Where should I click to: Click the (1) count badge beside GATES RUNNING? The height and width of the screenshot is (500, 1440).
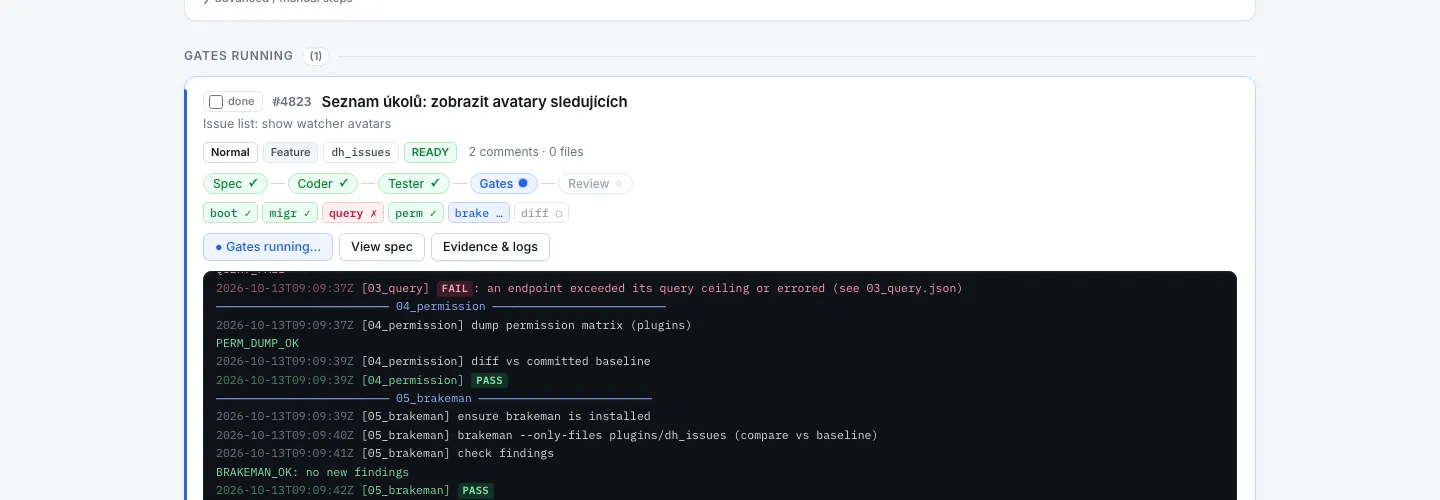(316, 56)
